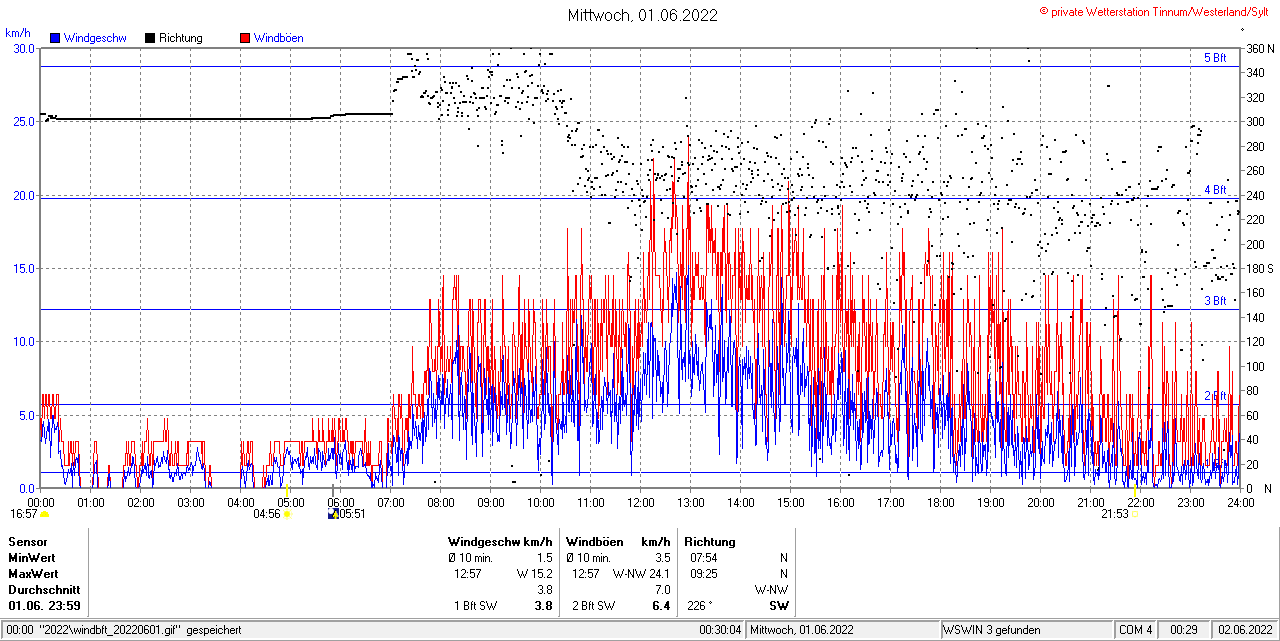Click the 5 Bft line label
Screen dimensions: 1280x641
(1215, 58)
